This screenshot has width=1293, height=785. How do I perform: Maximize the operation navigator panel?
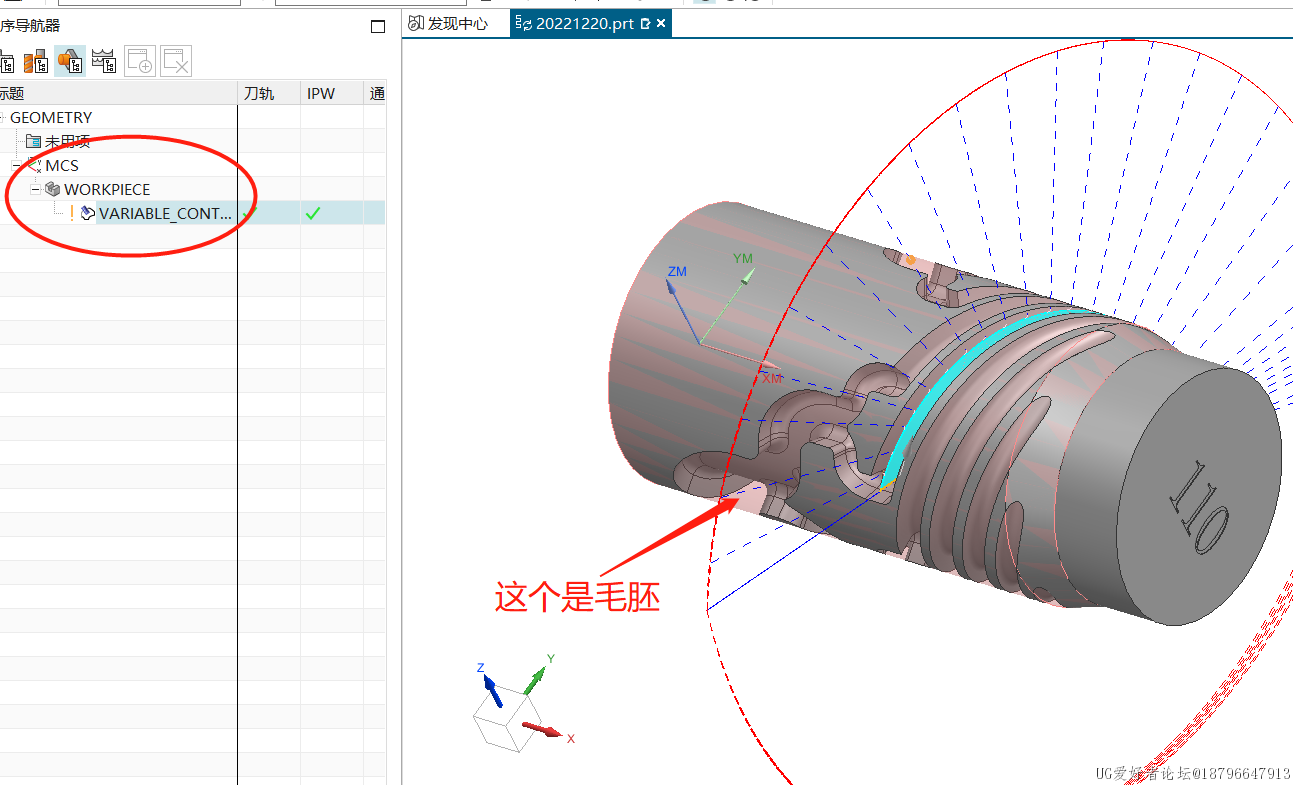click(378, 27)
